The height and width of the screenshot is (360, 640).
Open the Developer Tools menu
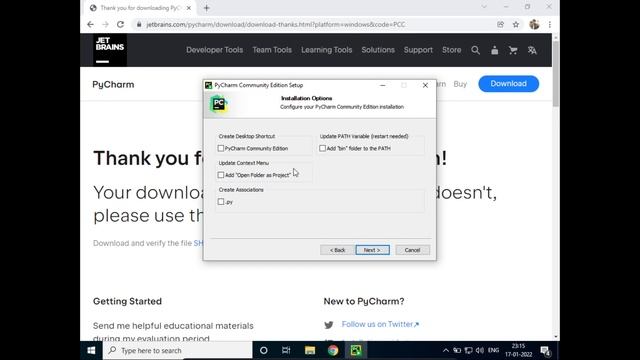tap(214, 50)
